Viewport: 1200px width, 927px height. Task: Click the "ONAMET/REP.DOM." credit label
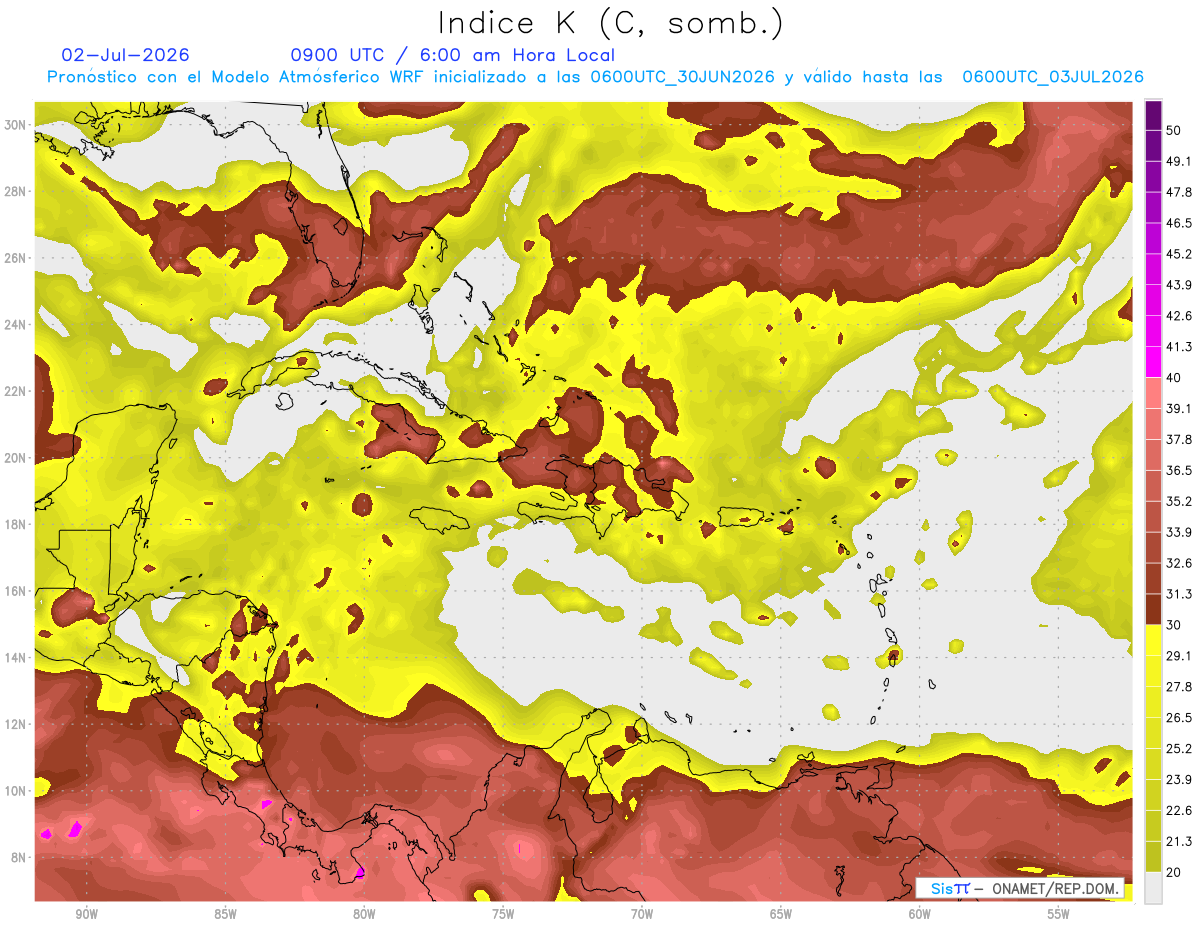[x=1056, y=888]
